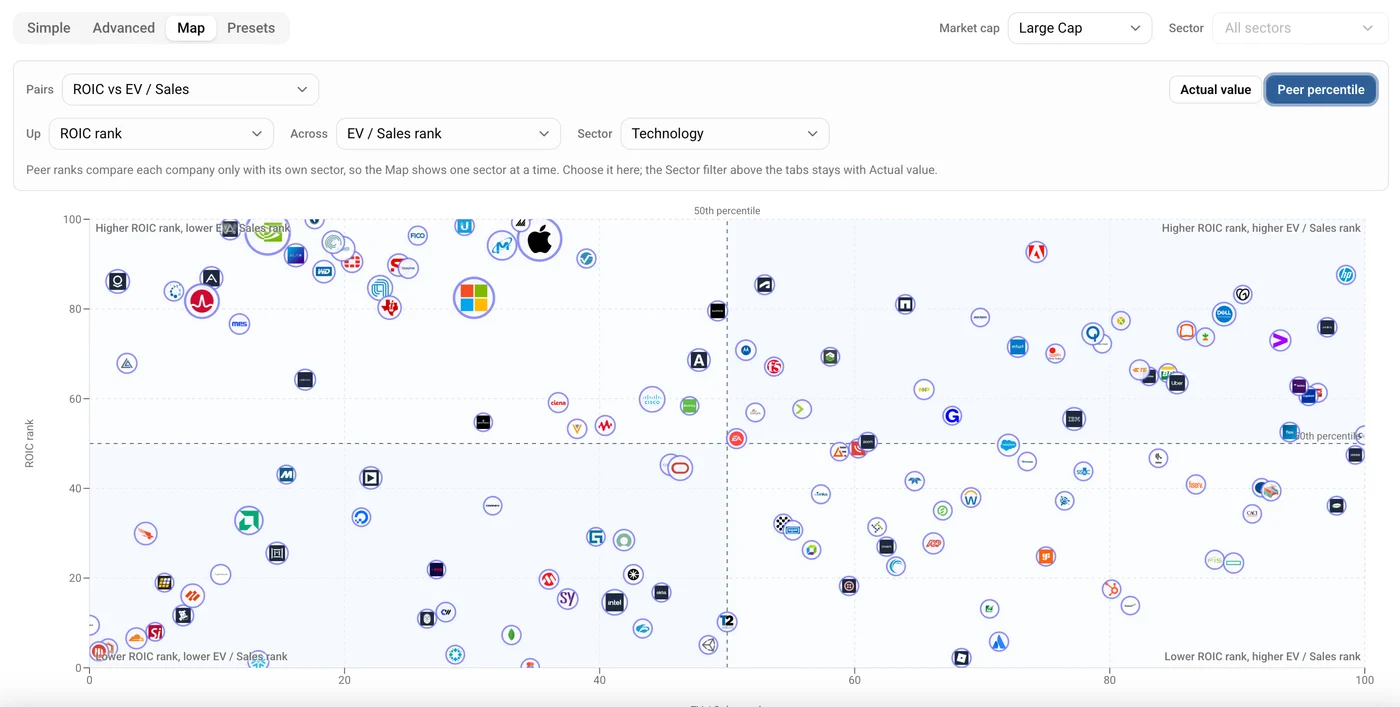Screen dimensions: 1400x707
Task: Select the AMD logo bubble
Action: pos(249,520)
